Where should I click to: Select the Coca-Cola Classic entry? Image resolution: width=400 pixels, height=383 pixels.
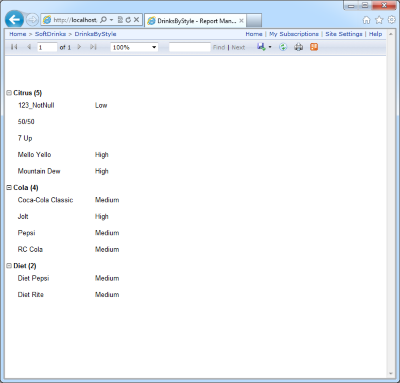coord(45,200)
